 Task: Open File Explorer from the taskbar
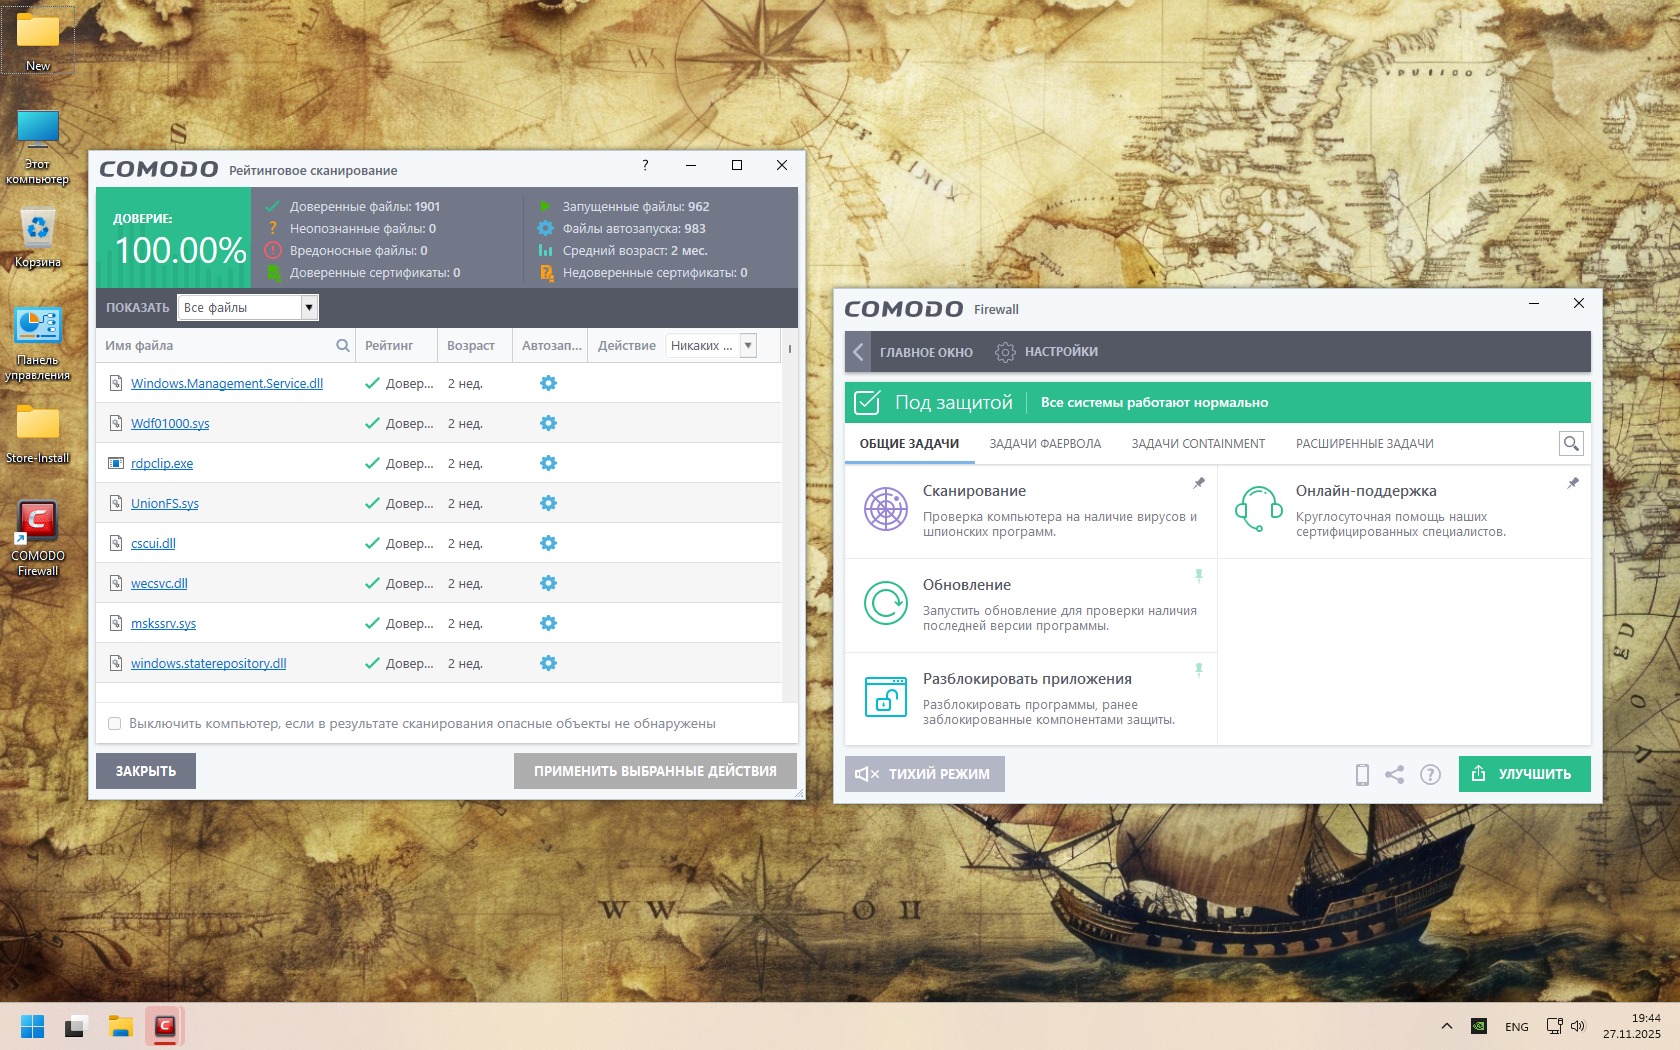(x=121, y=1026)
